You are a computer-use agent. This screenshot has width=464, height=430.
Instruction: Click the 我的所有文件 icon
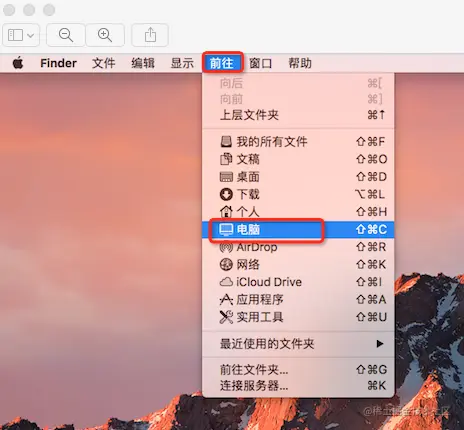point(226,142)
